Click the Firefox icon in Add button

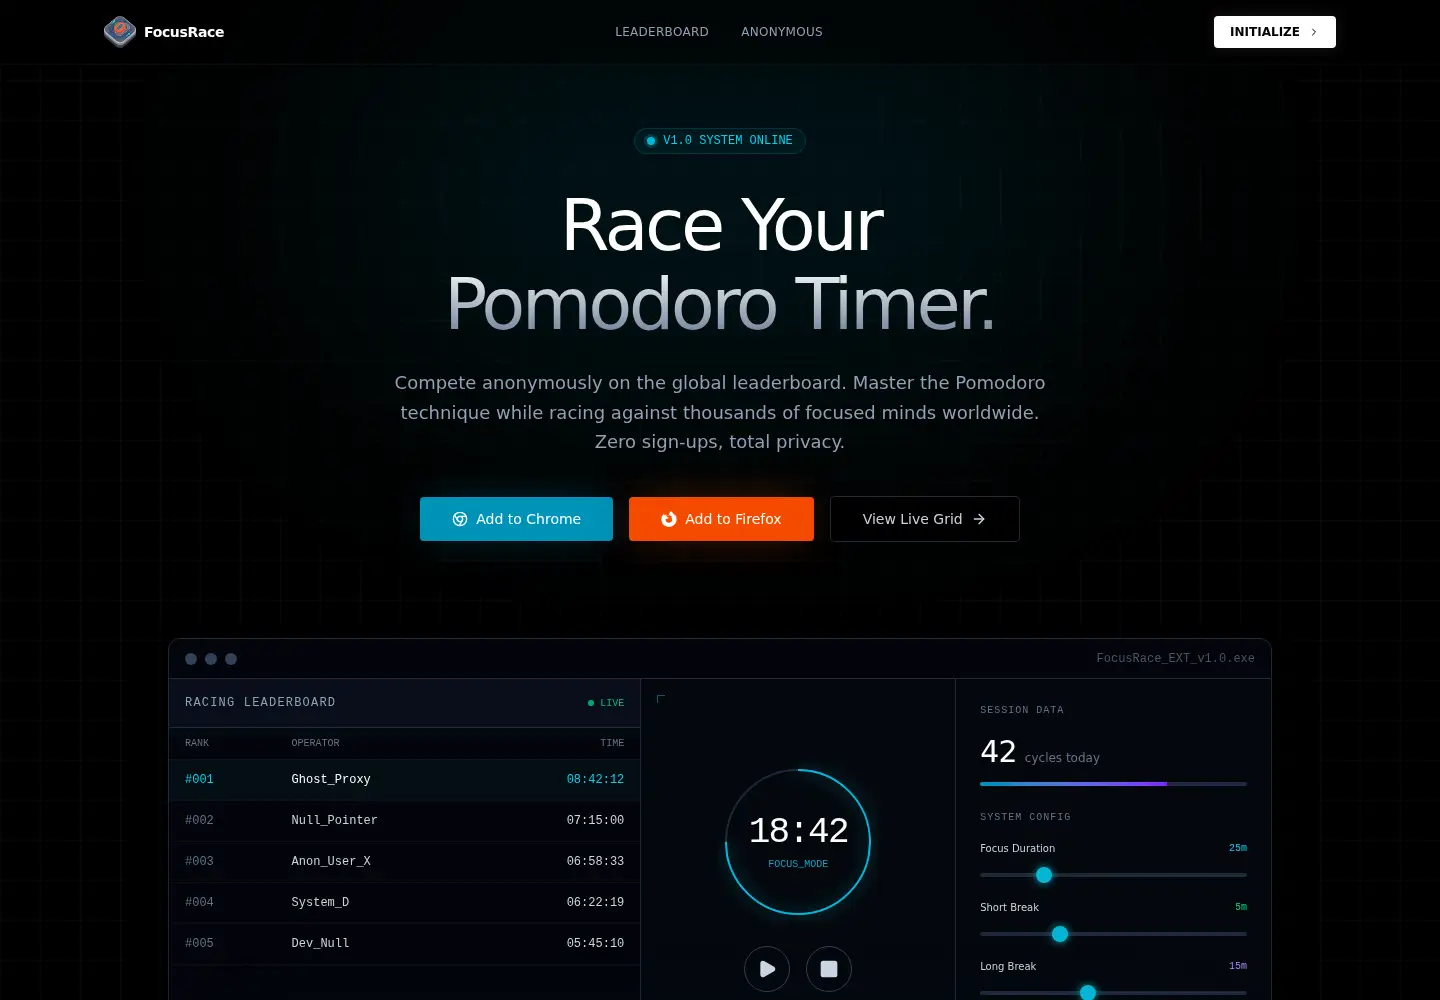click(x=669, y=519)
